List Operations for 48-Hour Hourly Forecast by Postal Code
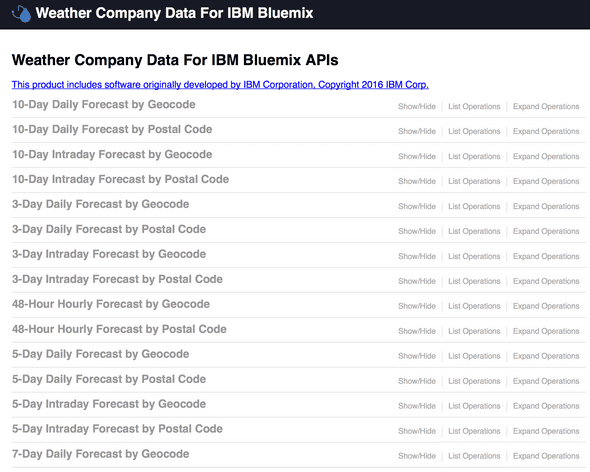 tap(474, 331)
